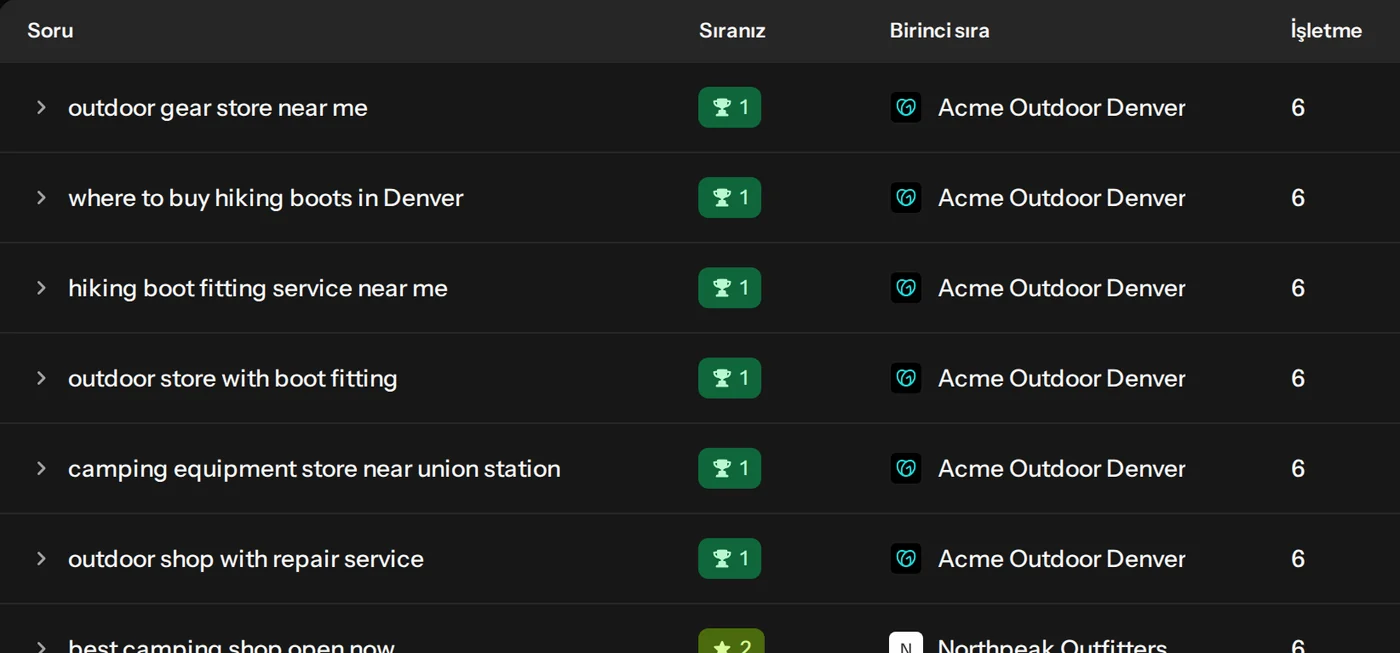Click Acme logo icon in 'outdoor gear store near me' row

[x=906, y=108]
